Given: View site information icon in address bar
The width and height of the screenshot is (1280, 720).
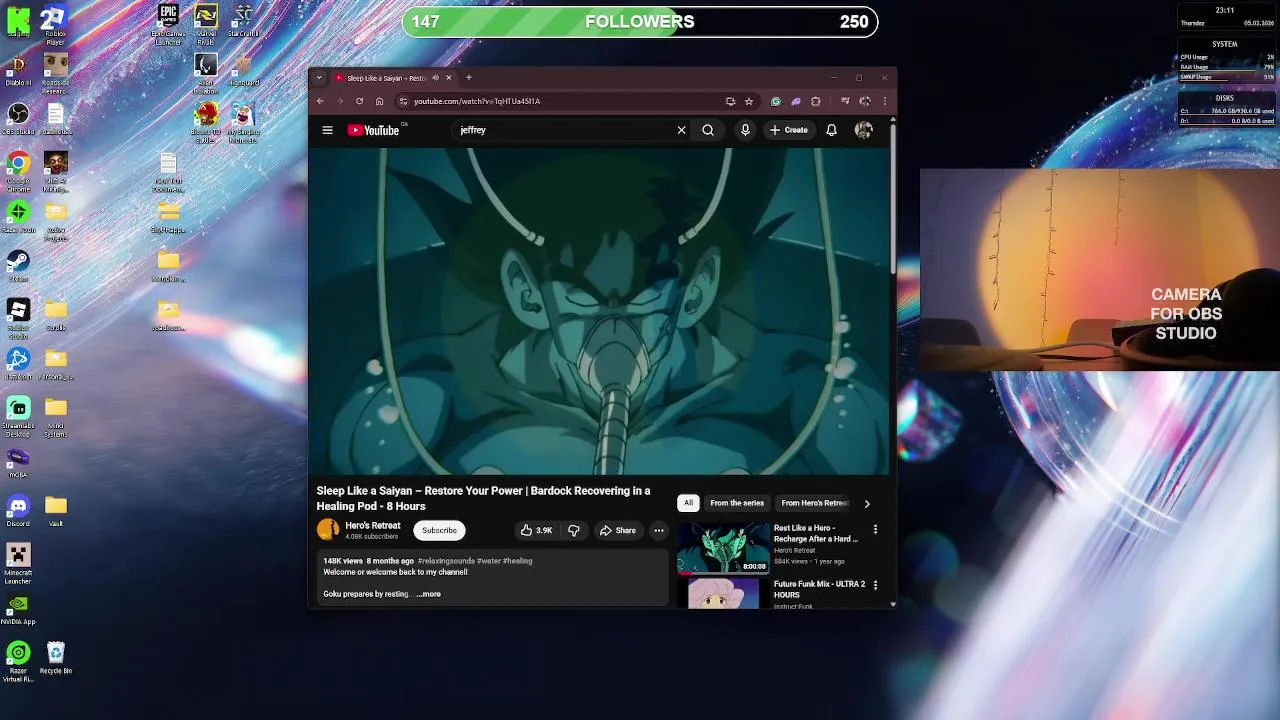Looking at the screenshot, I should tap(403, 101).
